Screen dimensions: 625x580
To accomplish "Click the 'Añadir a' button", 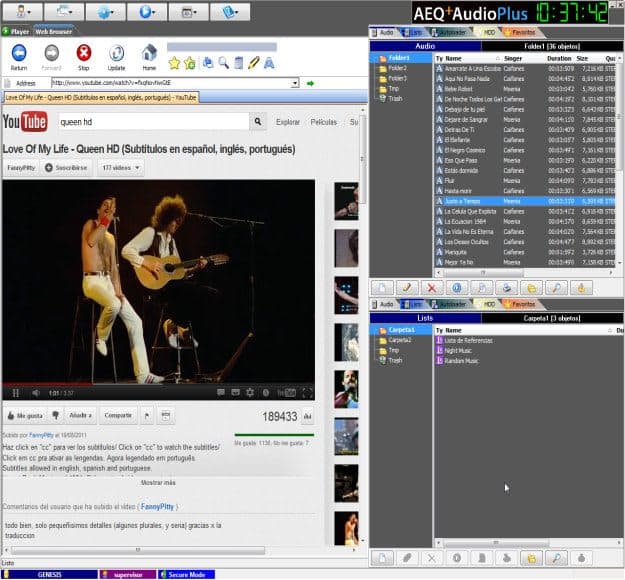I will 80,416.
